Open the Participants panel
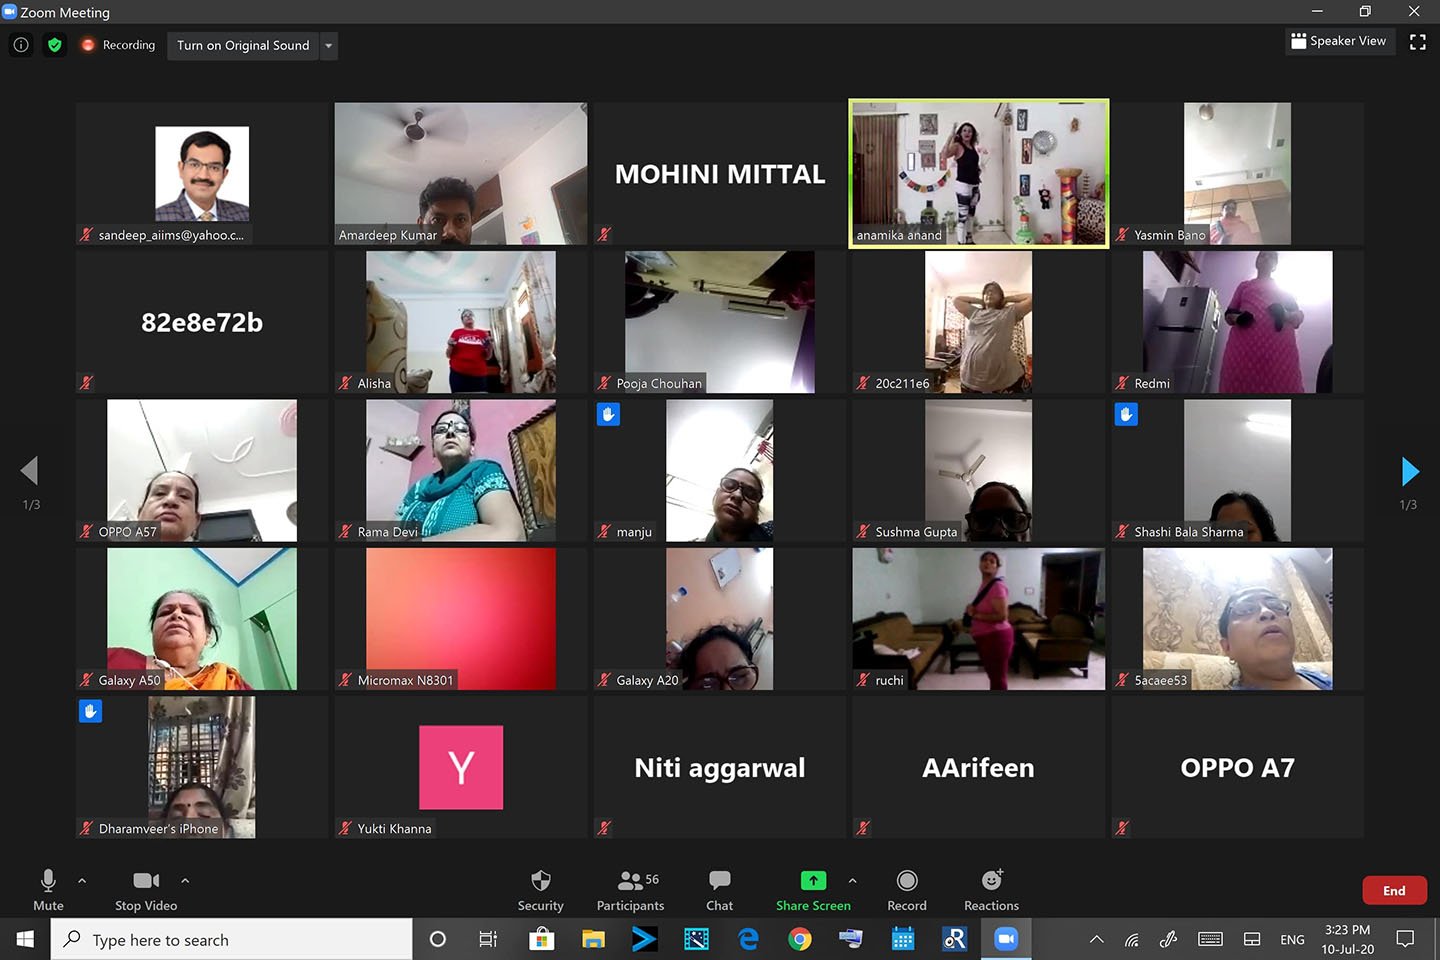This screenshot has height=960, width=1440. (630, 881)
